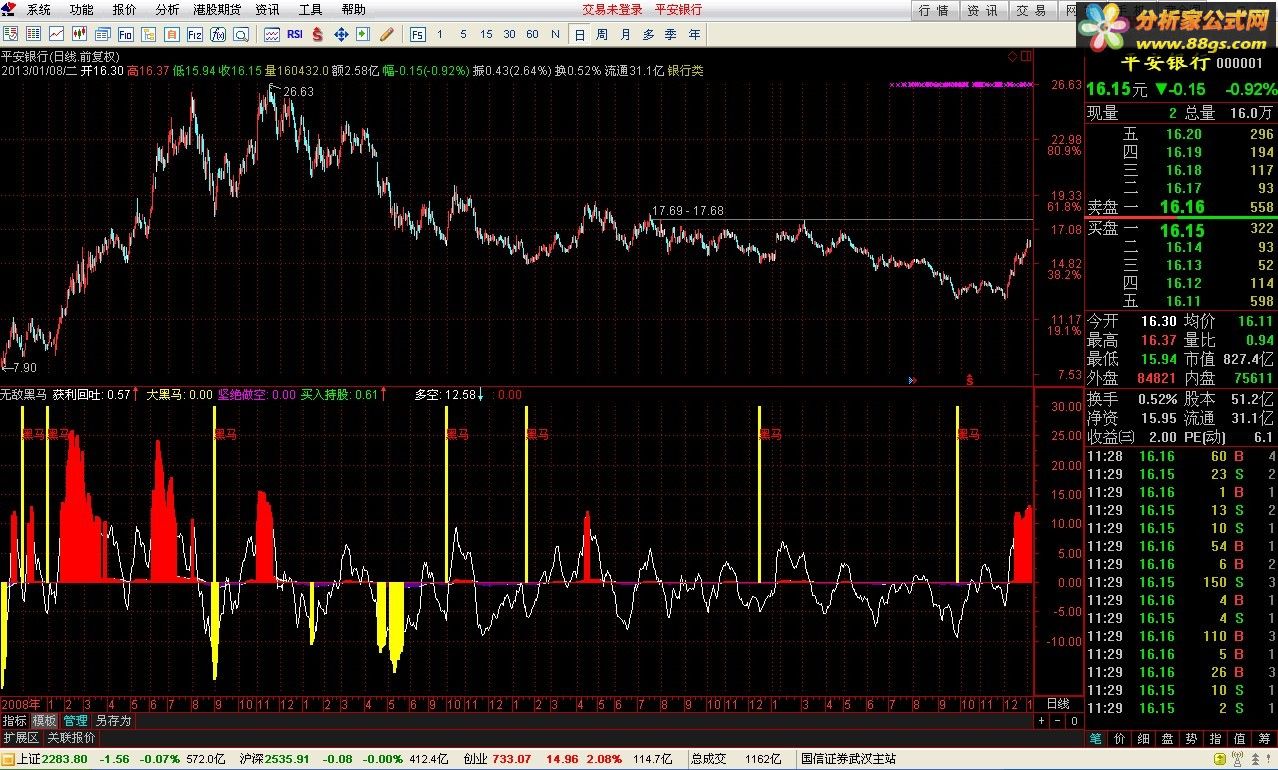
Task: Click the F5 toolbar icon
Action: click(417, 34)
